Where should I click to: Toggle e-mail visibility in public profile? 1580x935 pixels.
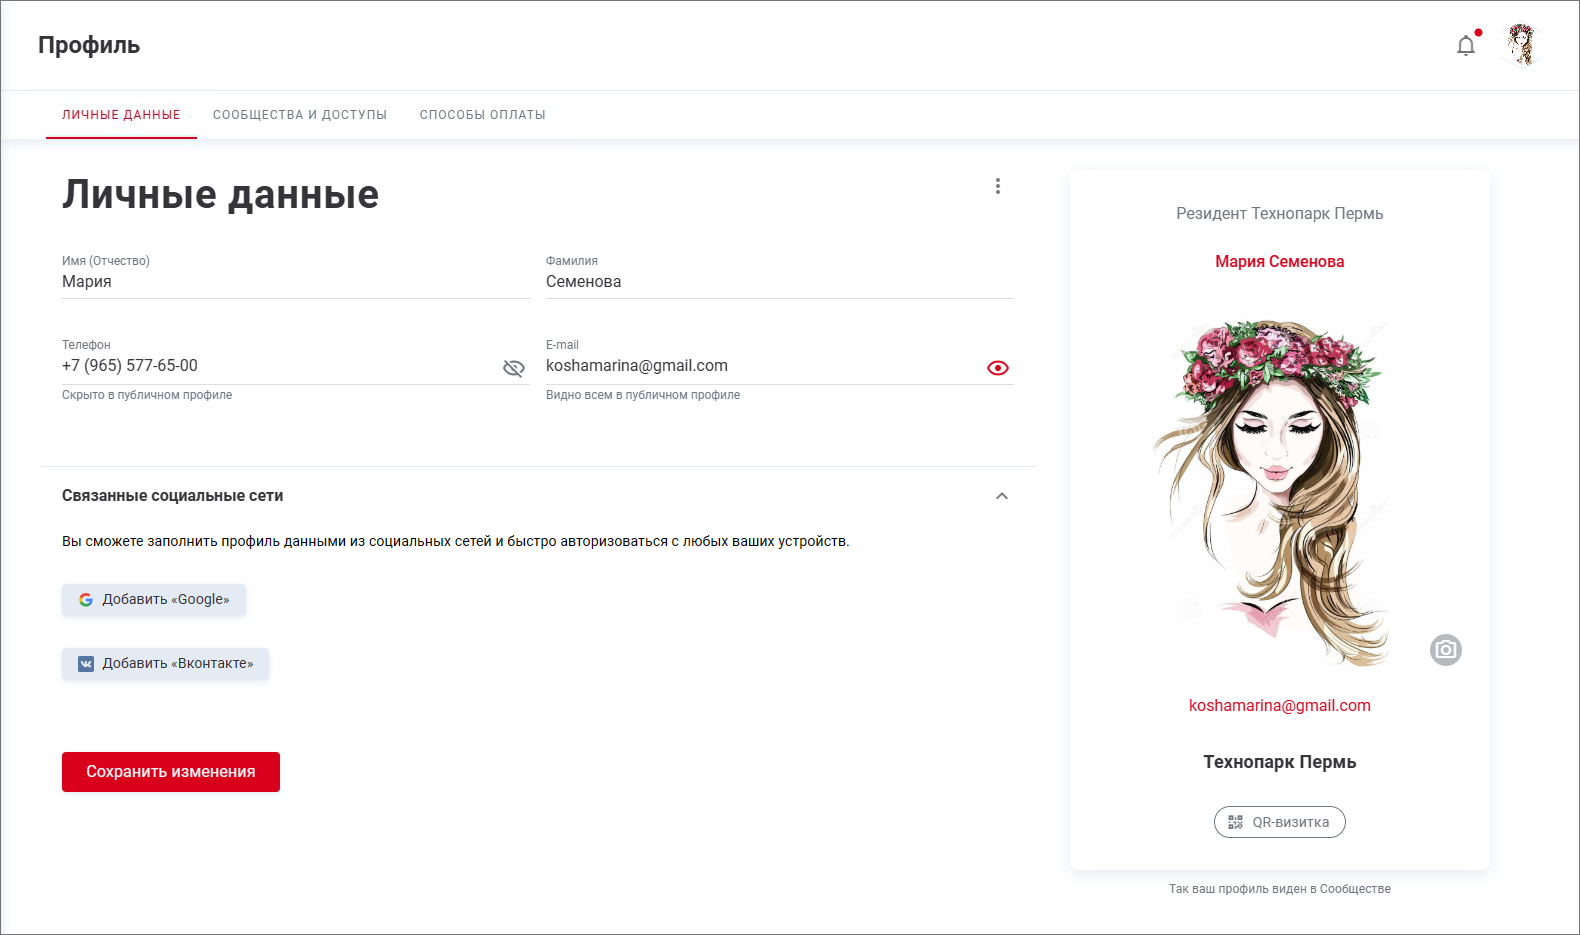click(997, 368)
